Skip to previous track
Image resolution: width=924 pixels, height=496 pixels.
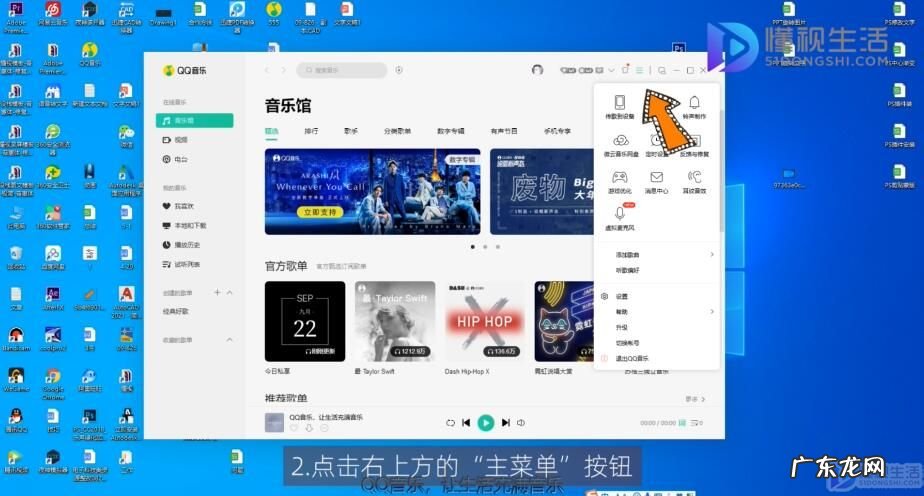pyautogui.click(x=466, y=422)
